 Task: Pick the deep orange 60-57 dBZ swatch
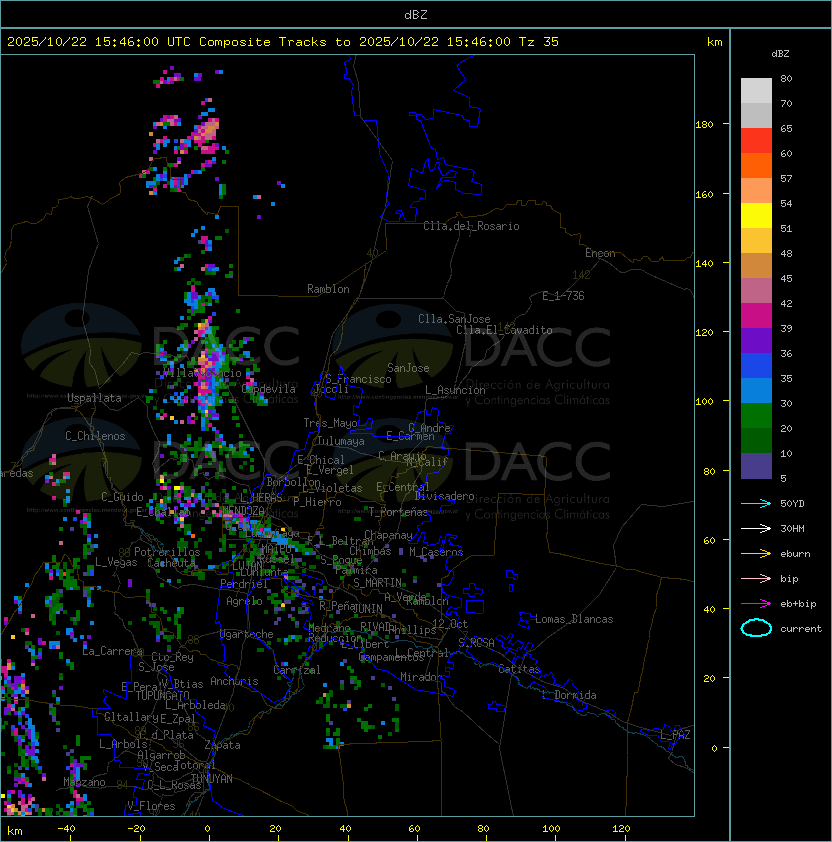point(756,165)
